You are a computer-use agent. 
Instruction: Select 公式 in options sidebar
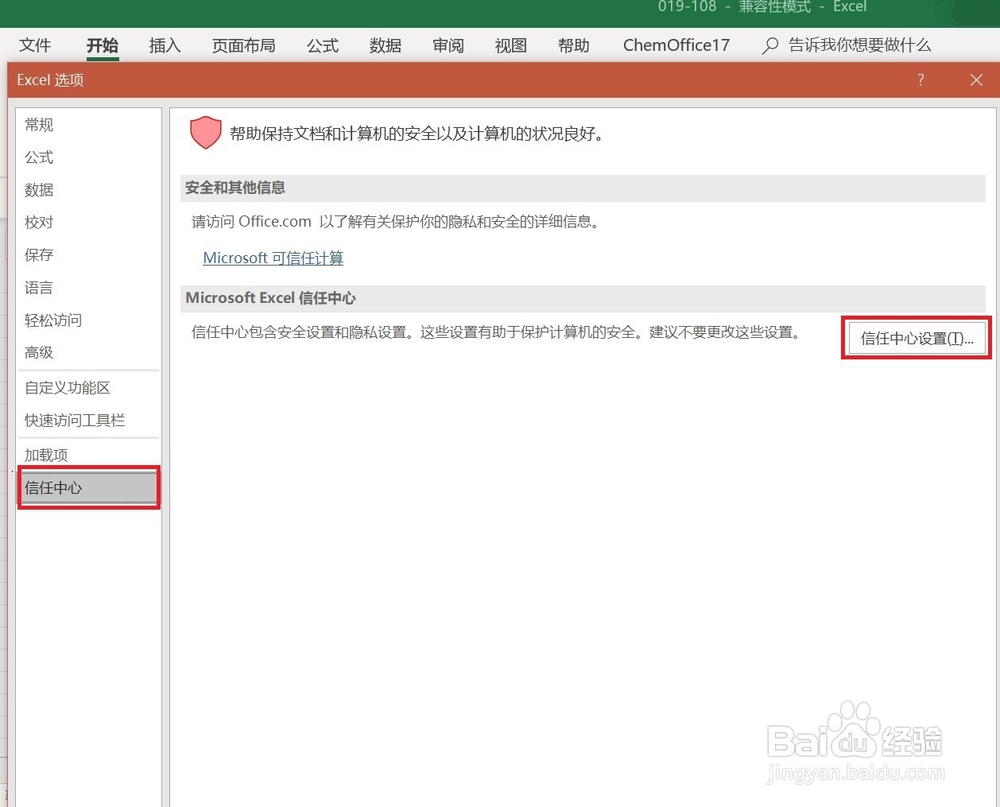pyautogui.click(x=89, y=157)
